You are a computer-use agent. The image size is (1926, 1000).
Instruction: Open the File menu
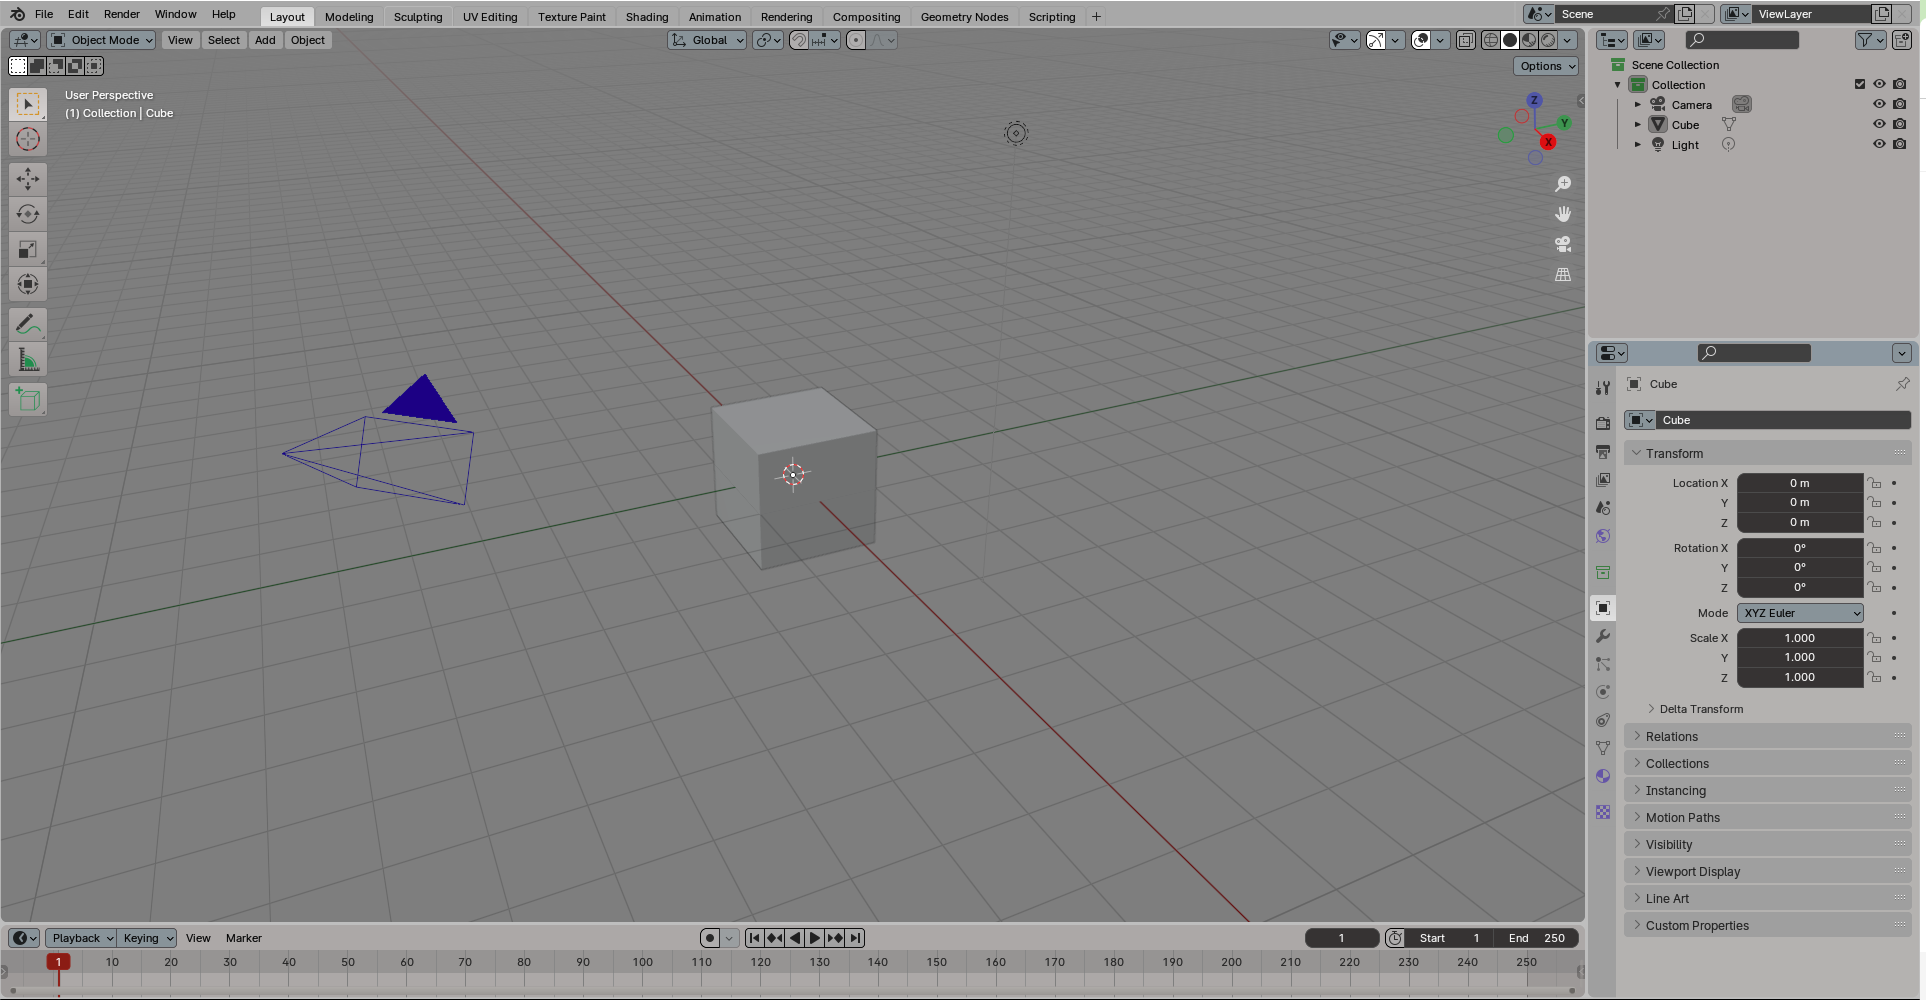pyautogui.click(x=44, y=14)
